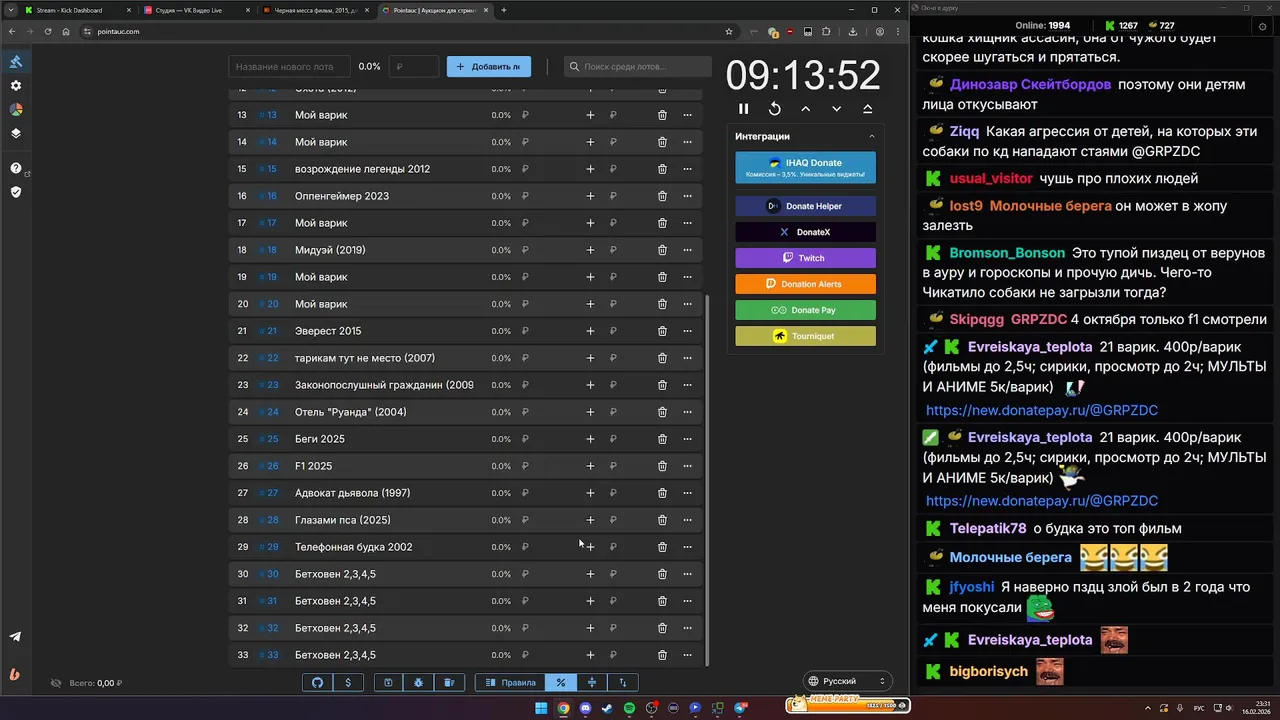Connect the Twitch integration
The image size is (1280, 720).
(x=805, y=258)
